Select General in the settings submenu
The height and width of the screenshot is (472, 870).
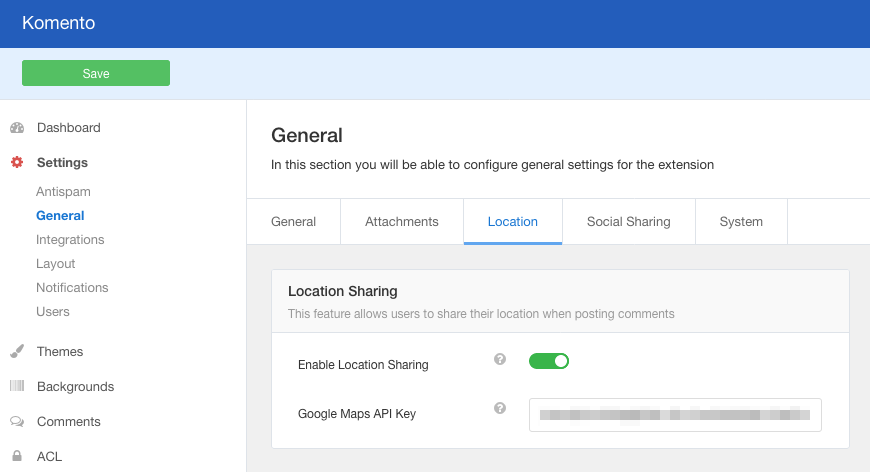tap(60, 215)
